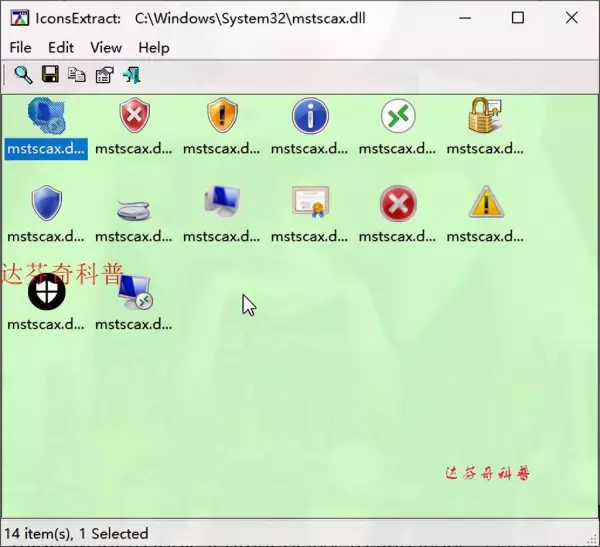
Task: Select the certificate with ribbon icon
Action: pos(310,202)
